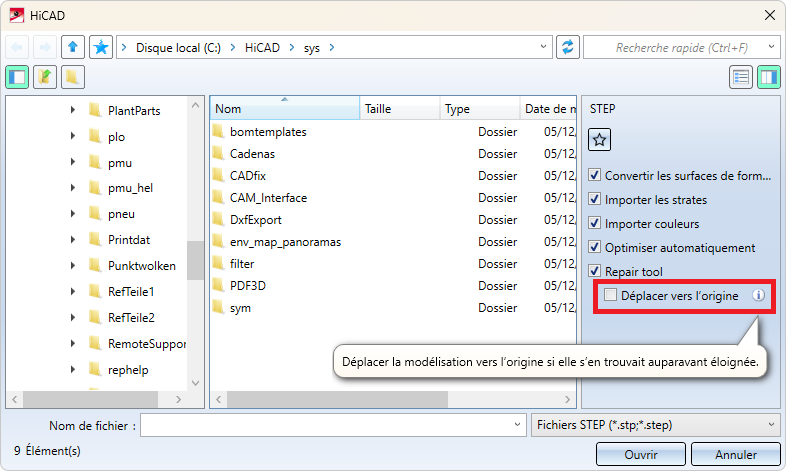Select the CADfix folder row

[x=393, y=175]
